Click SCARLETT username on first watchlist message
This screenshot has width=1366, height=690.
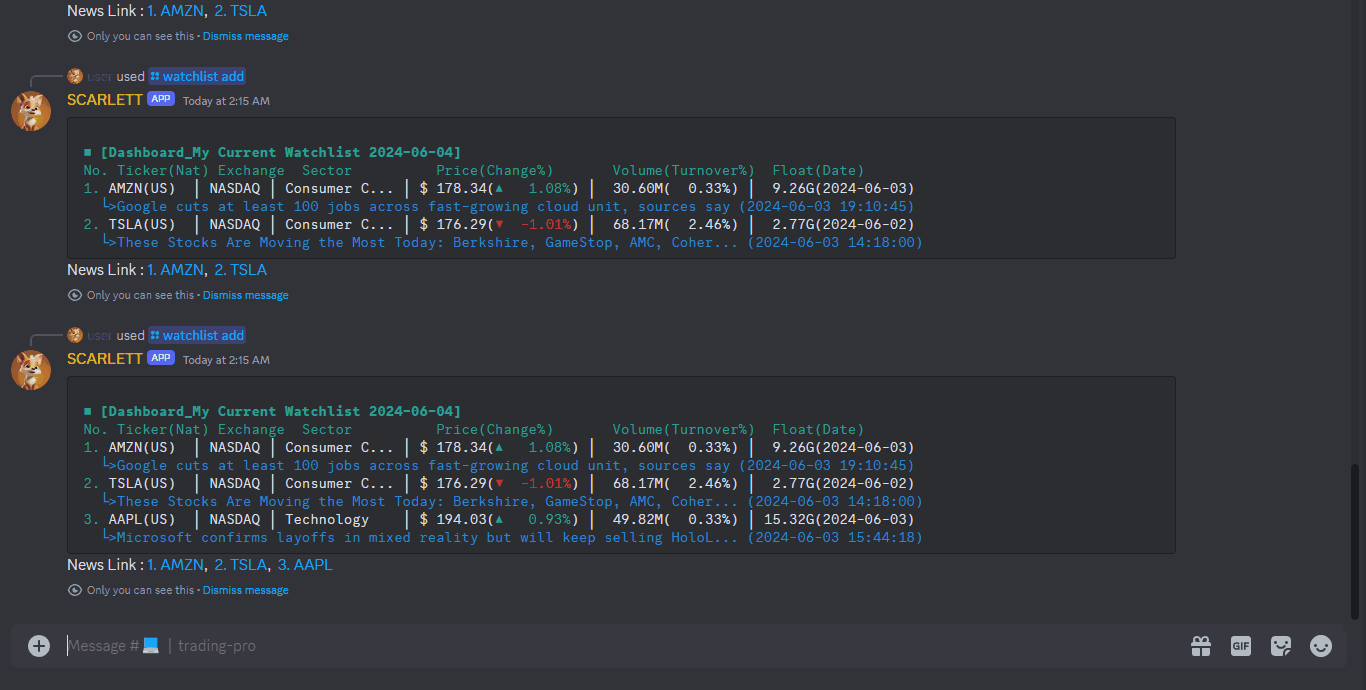click(x=105, y=100)
